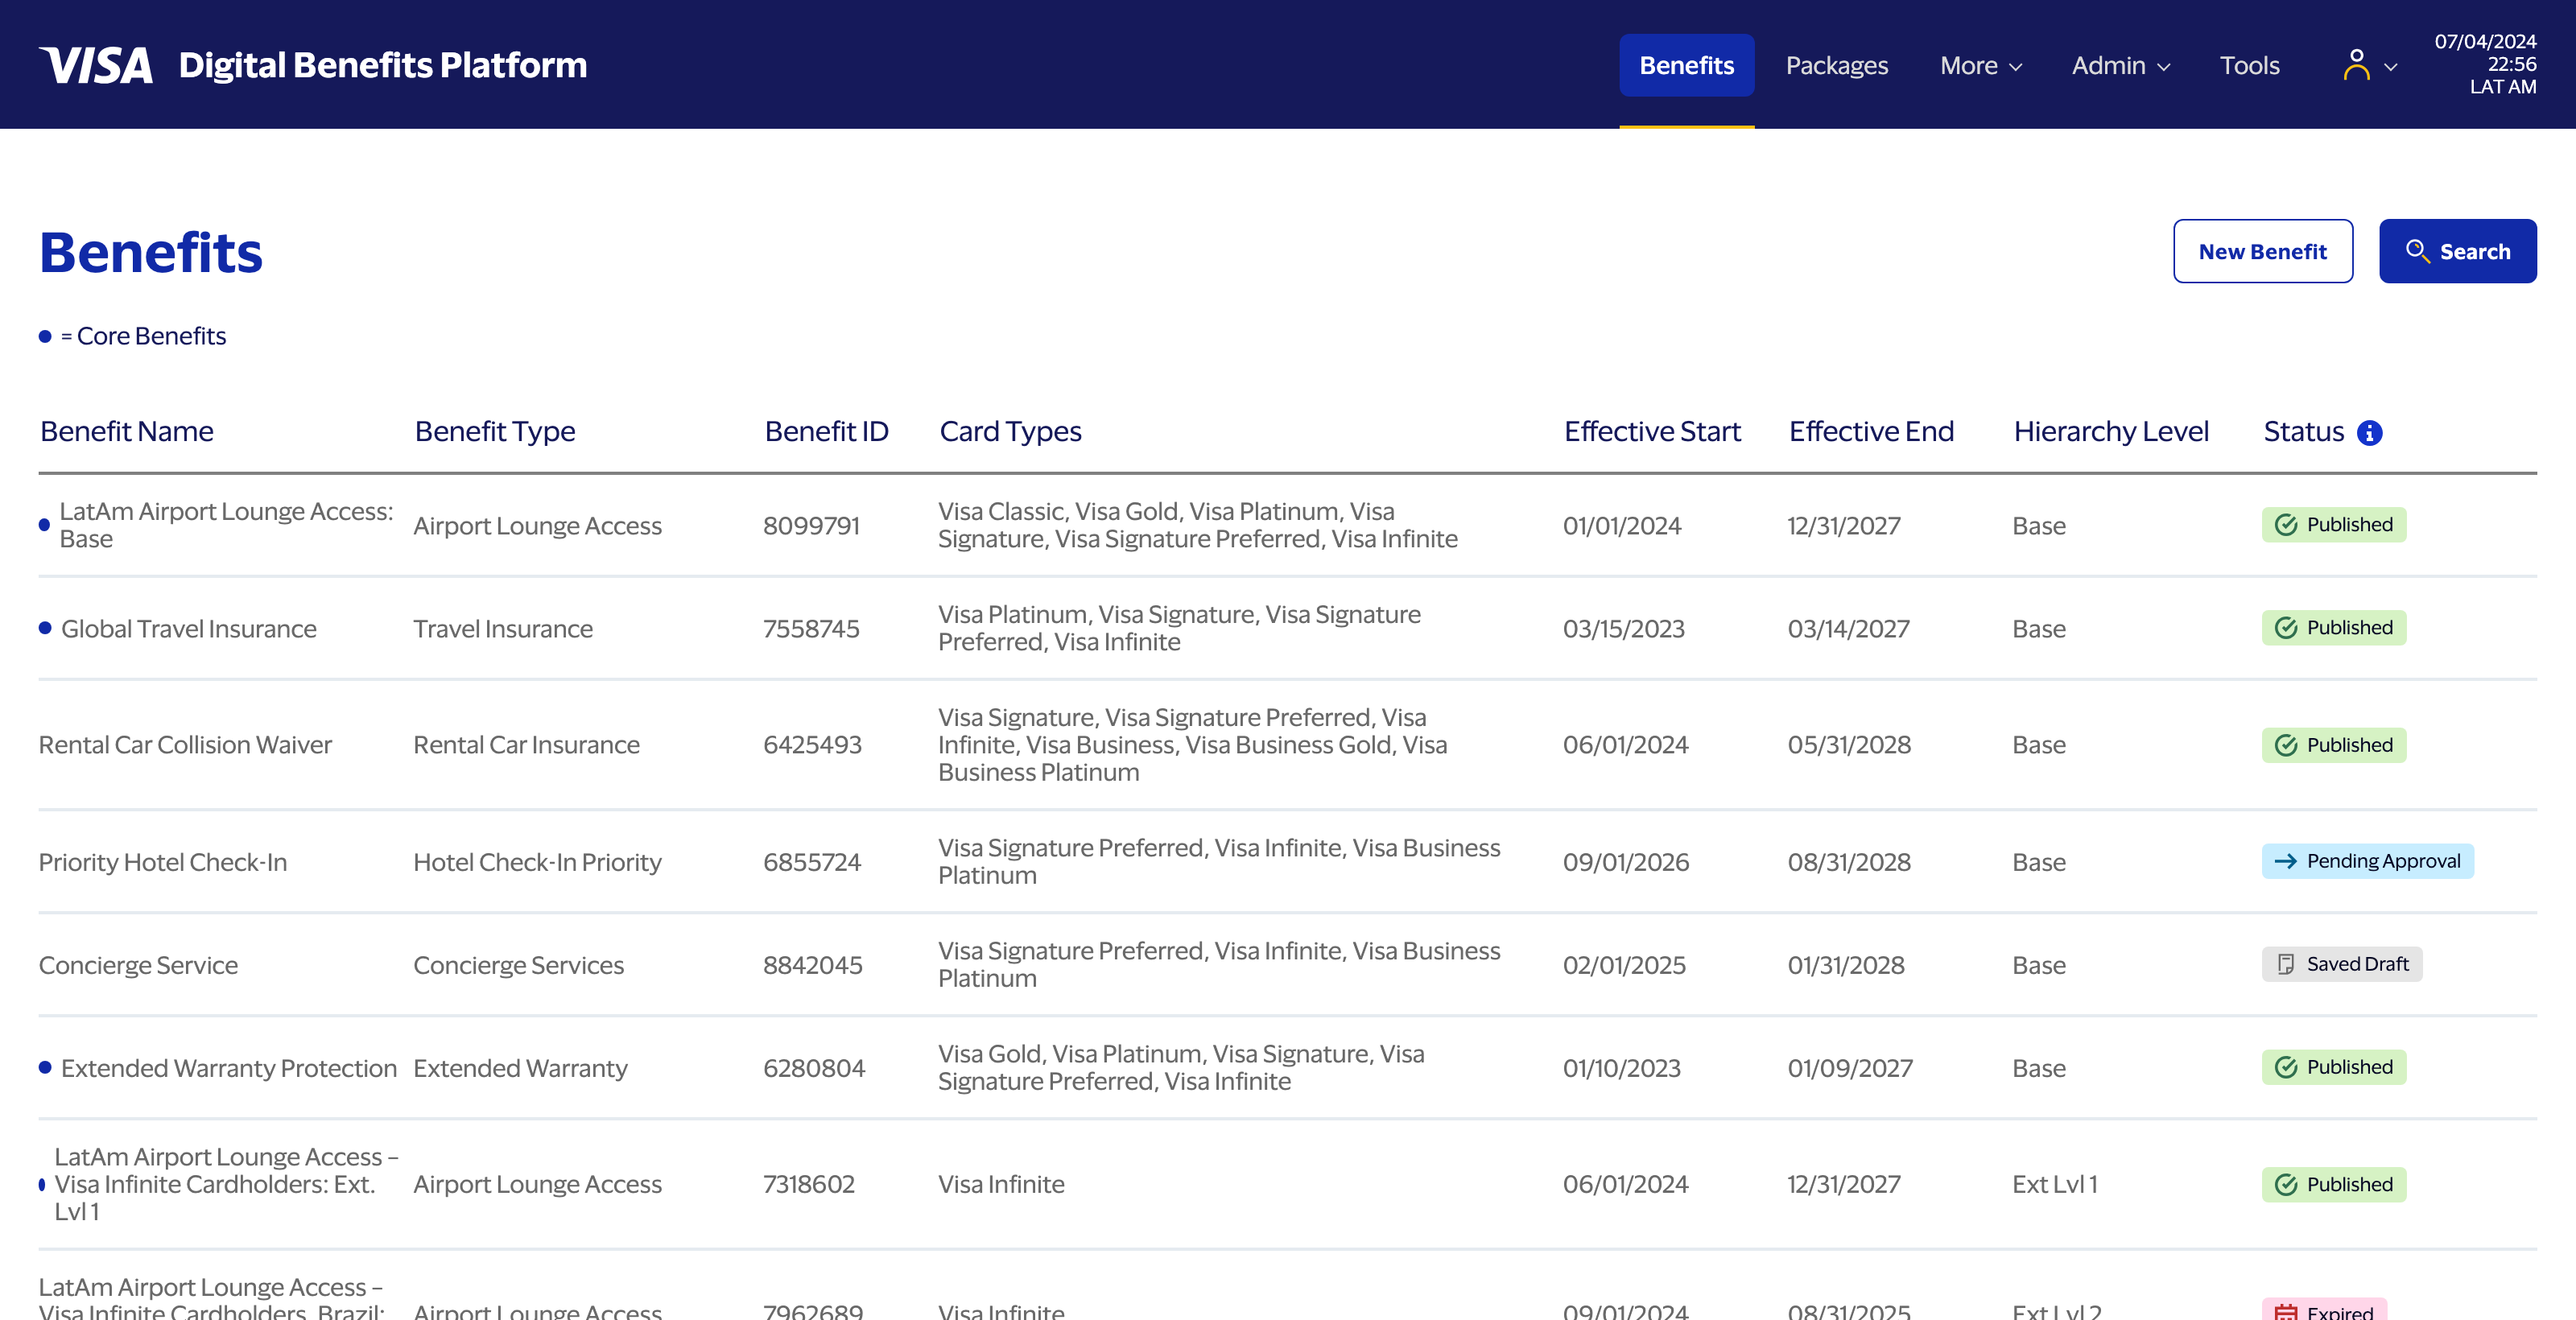This screenshot has width=2576, height=1320.
Task: Click the New Benefit button
Action: pyautogui.click(x=2262, y=251)
